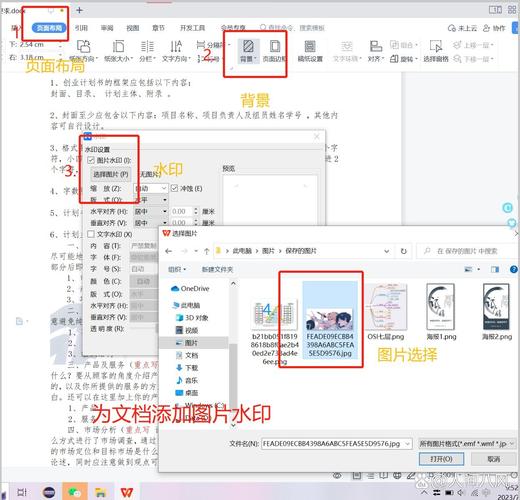Click the Task View taskbar icon
The image size is (520, 500).
(22, 492)
